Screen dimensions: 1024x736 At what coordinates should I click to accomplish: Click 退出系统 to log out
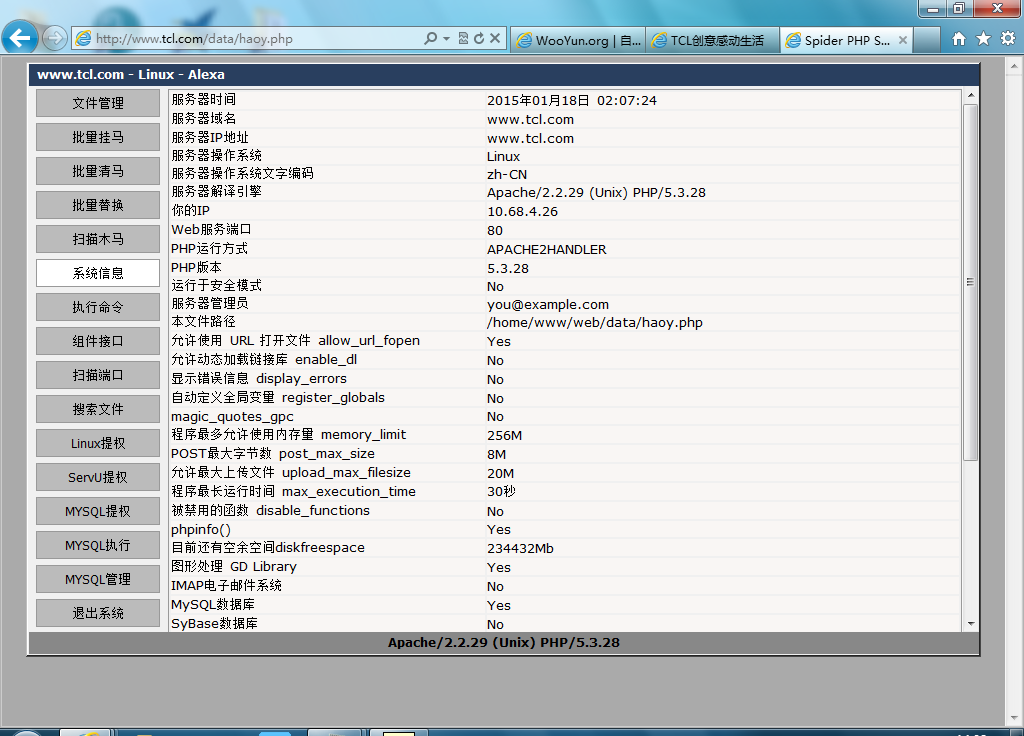[98, 613]
